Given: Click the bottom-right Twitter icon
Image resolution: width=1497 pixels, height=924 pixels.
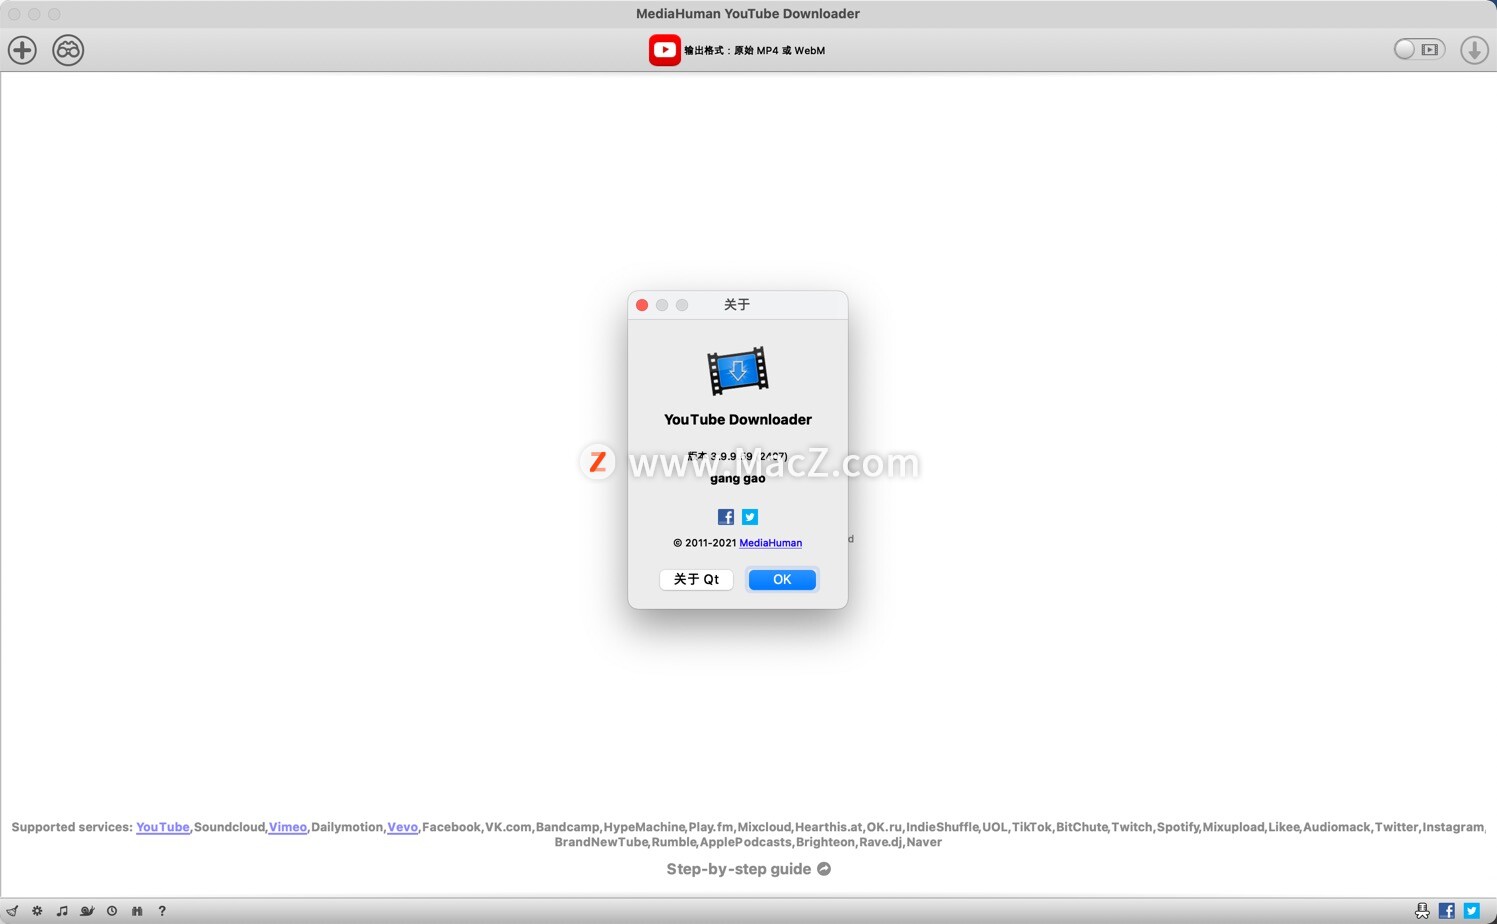Looking at the screenshot, I should point(1472,911).
